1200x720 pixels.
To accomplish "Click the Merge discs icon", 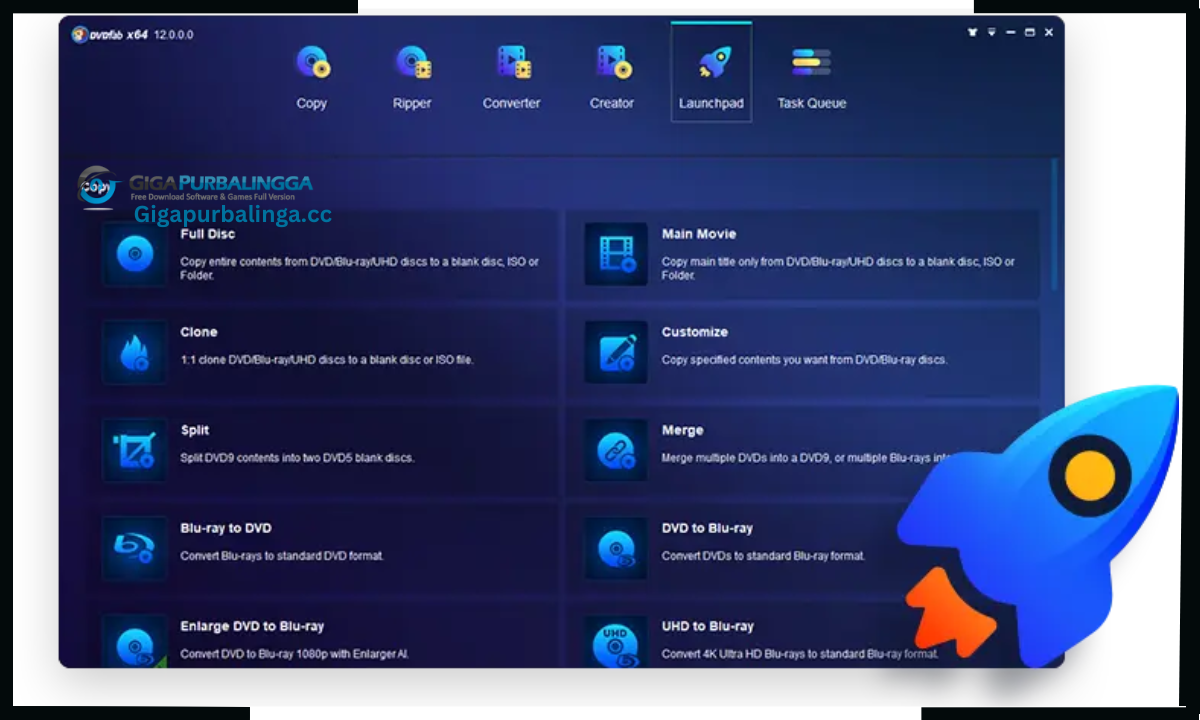I will [x=616, y=450].
